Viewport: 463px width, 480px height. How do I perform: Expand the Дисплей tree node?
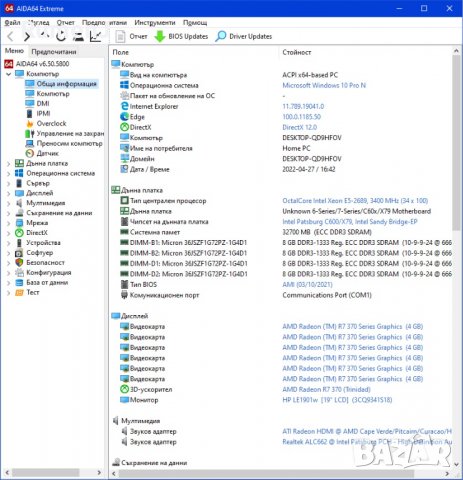point(9,193)
